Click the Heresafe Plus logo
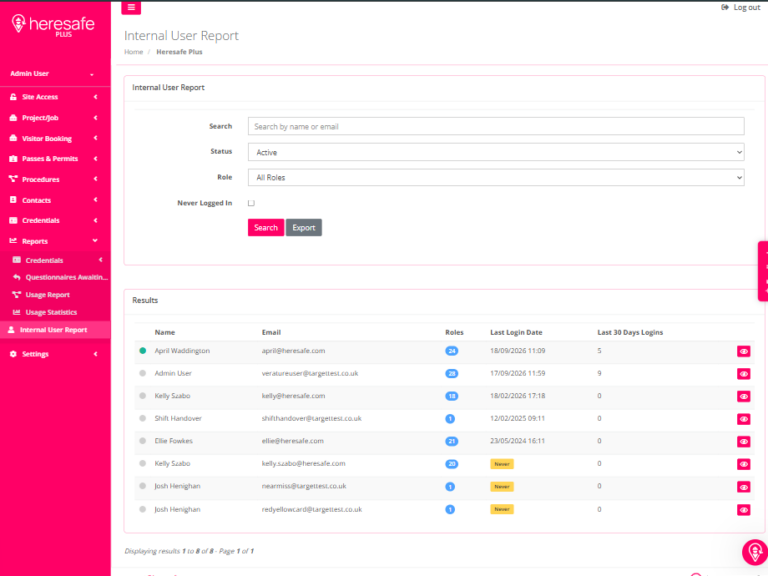 tap(53, 24)
